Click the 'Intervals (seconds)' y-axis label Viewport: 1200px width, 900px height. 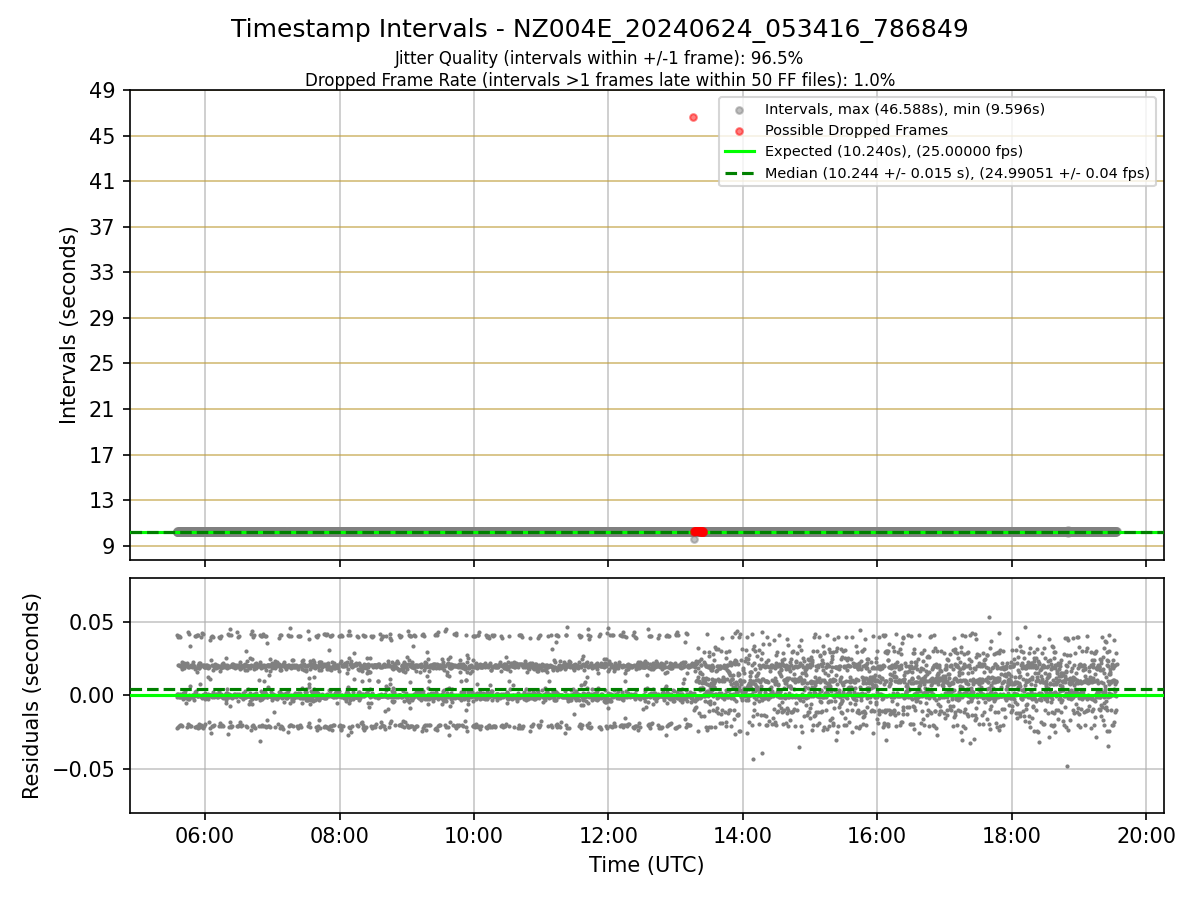coord(68,325)
